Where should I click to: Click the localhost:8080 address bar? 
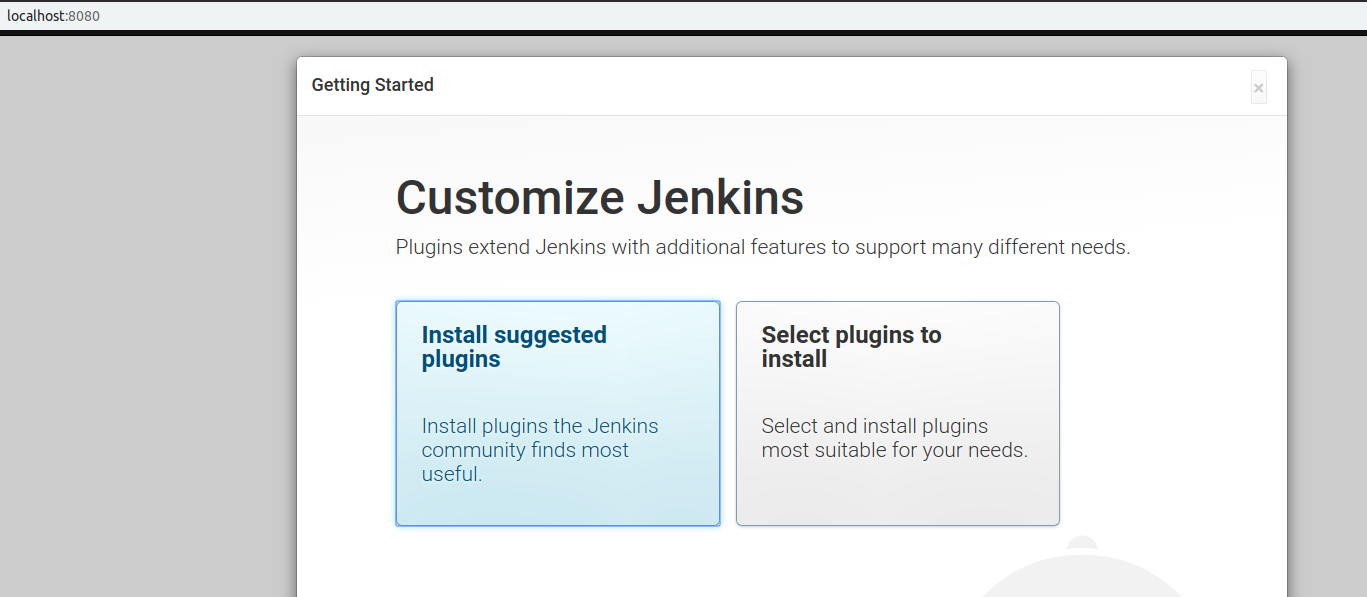[683, 16]
